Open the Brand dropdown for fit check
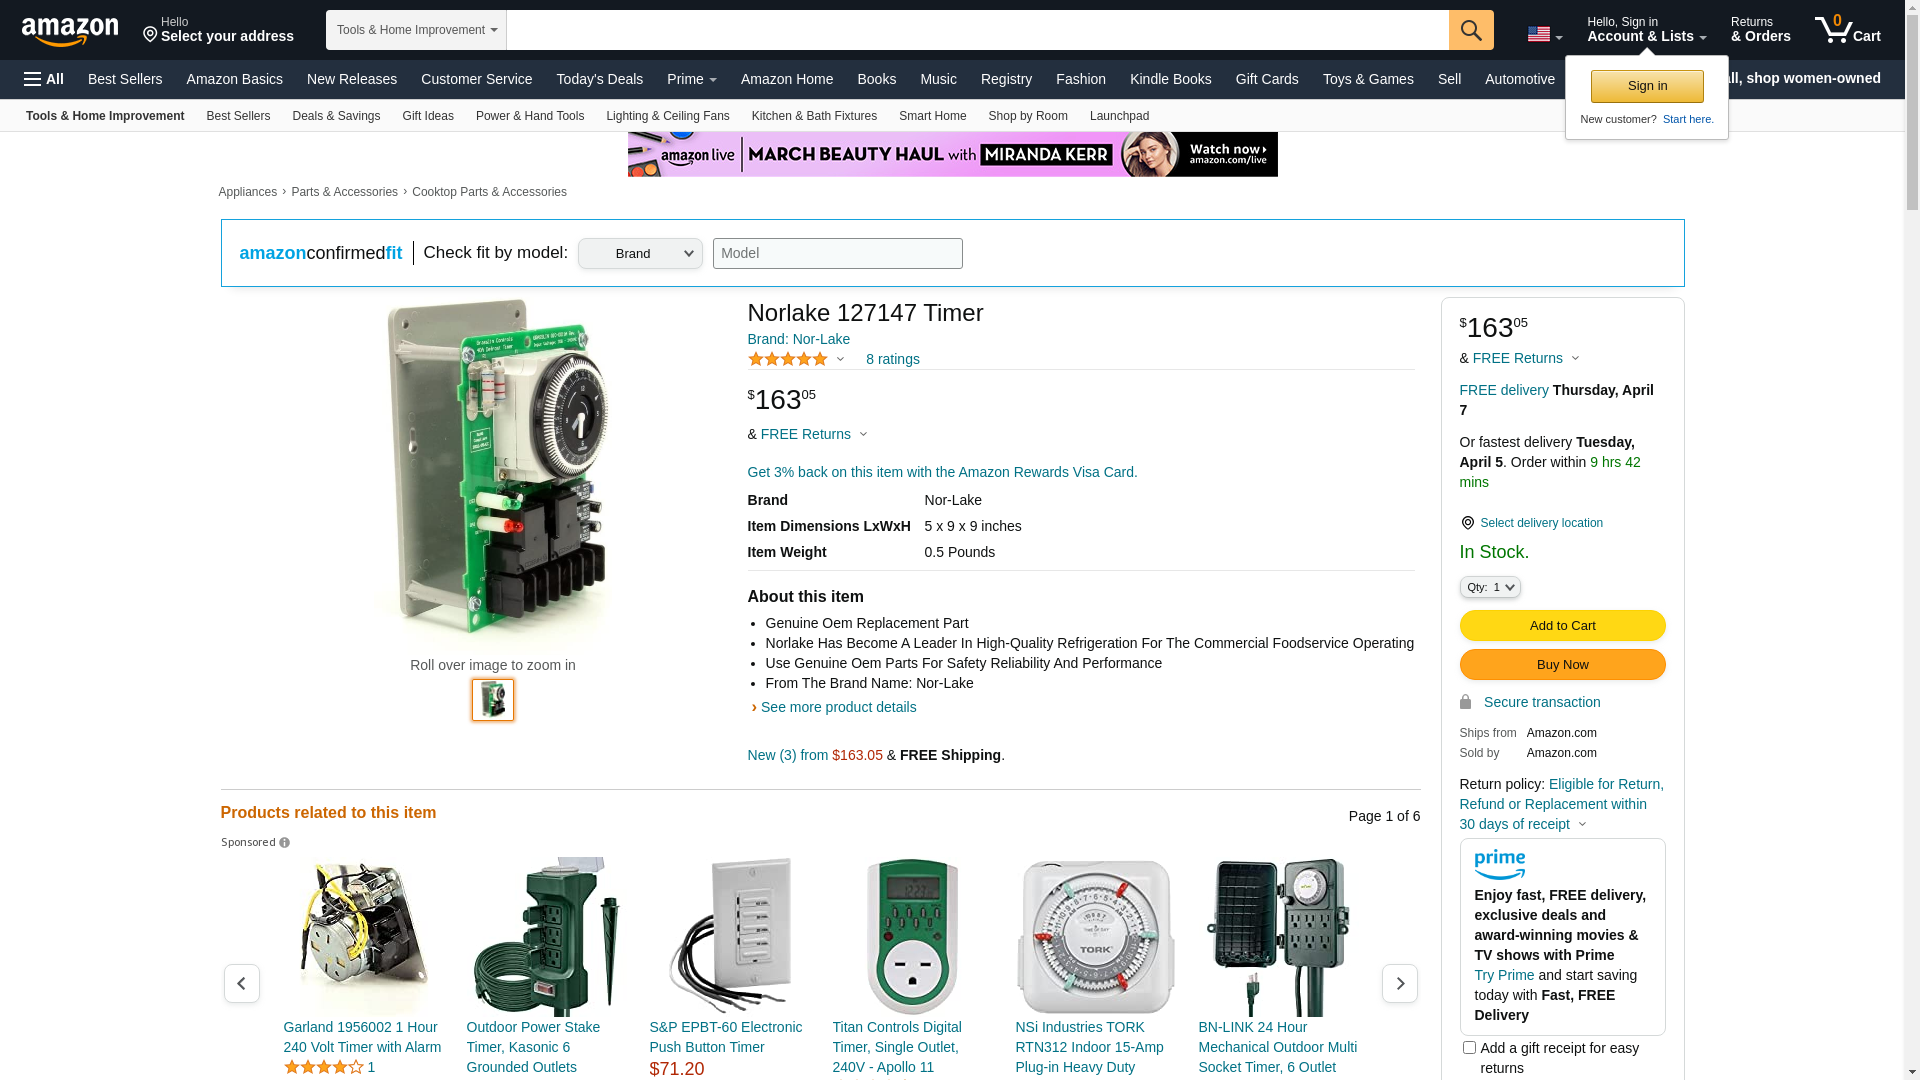Screen dimensions: 1920x1080 point(640,254)
